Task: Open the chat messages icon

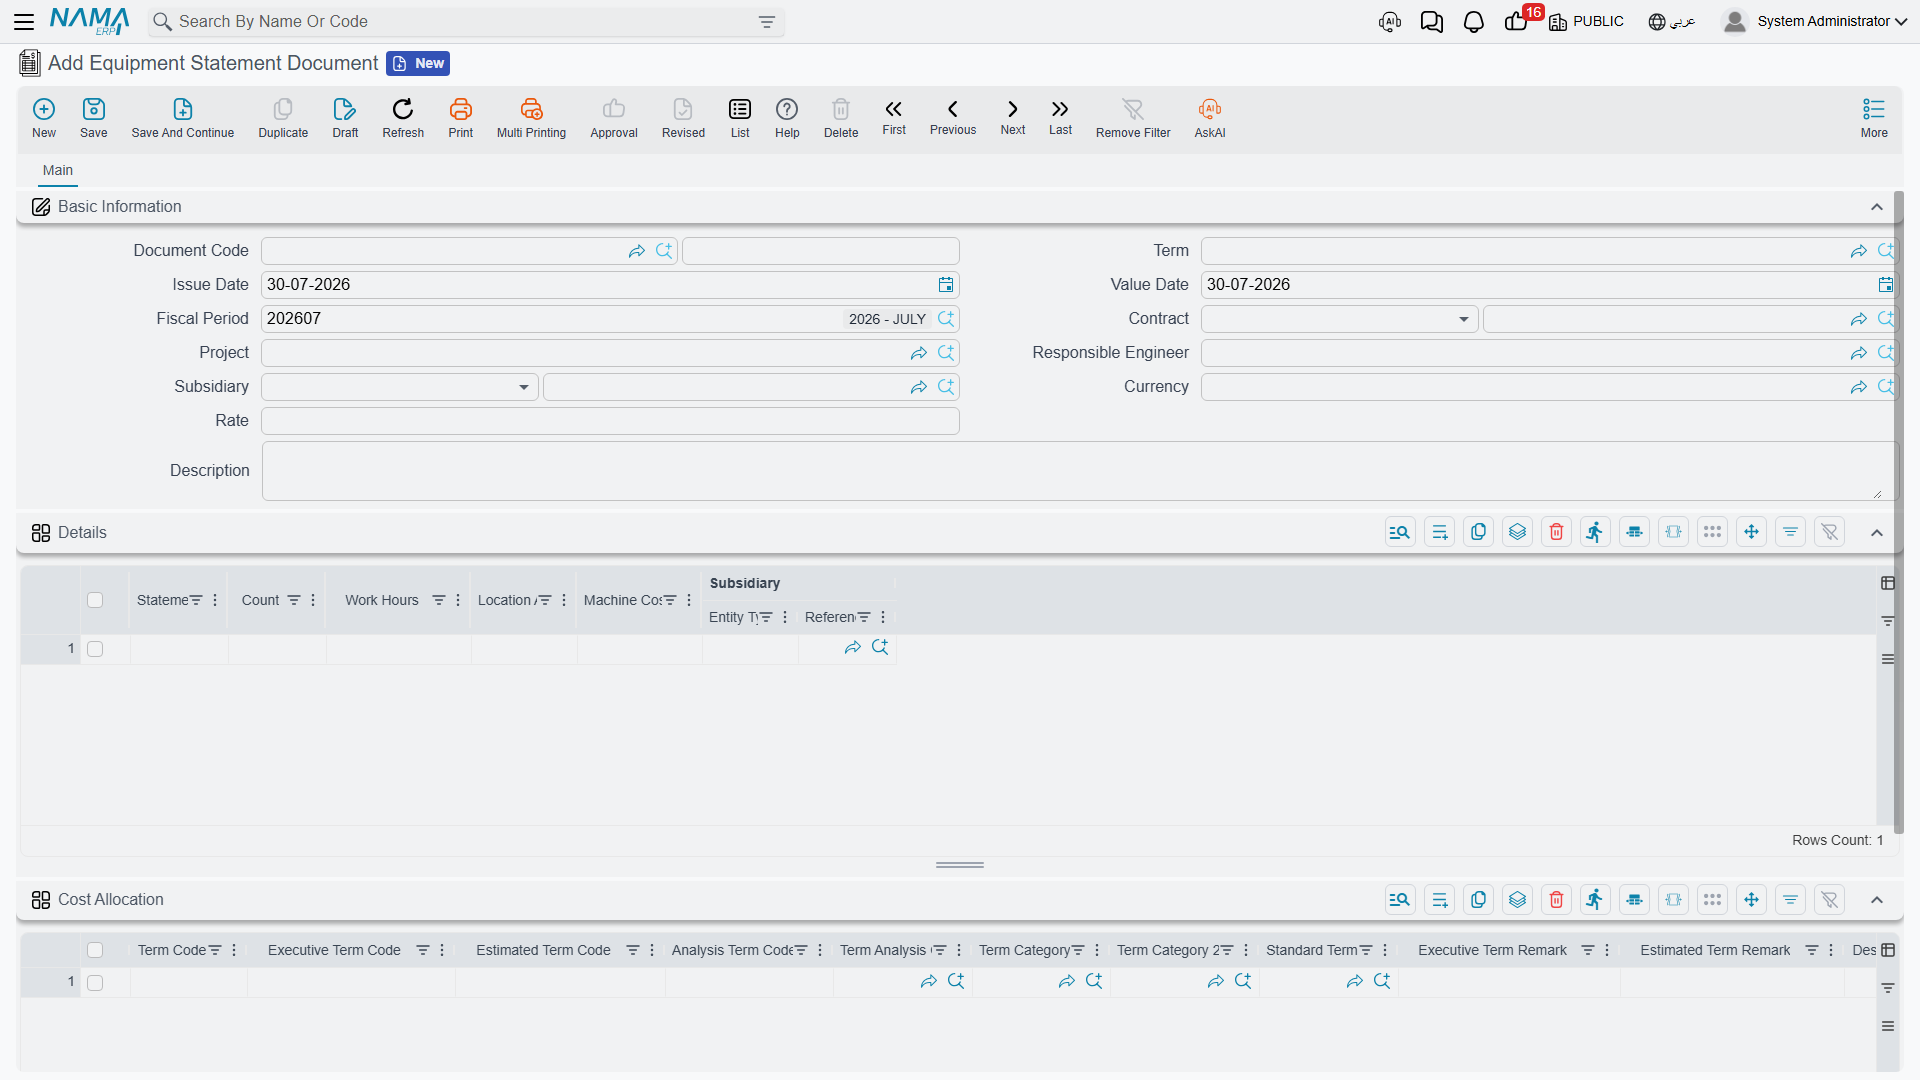Action: 1432,22
